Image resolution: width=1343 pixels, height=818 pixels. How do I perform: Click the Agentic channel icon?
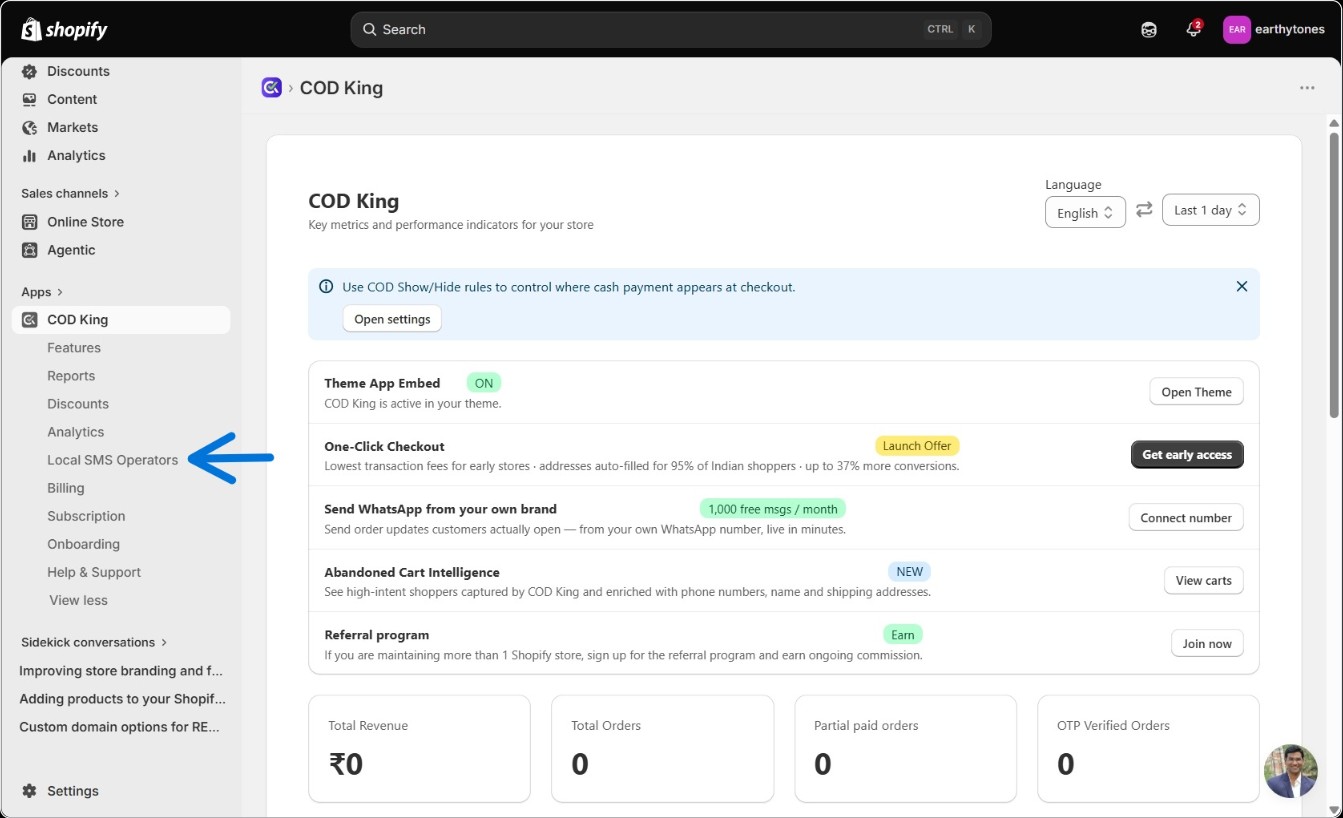pyautogui.click(x=29, y=250)
